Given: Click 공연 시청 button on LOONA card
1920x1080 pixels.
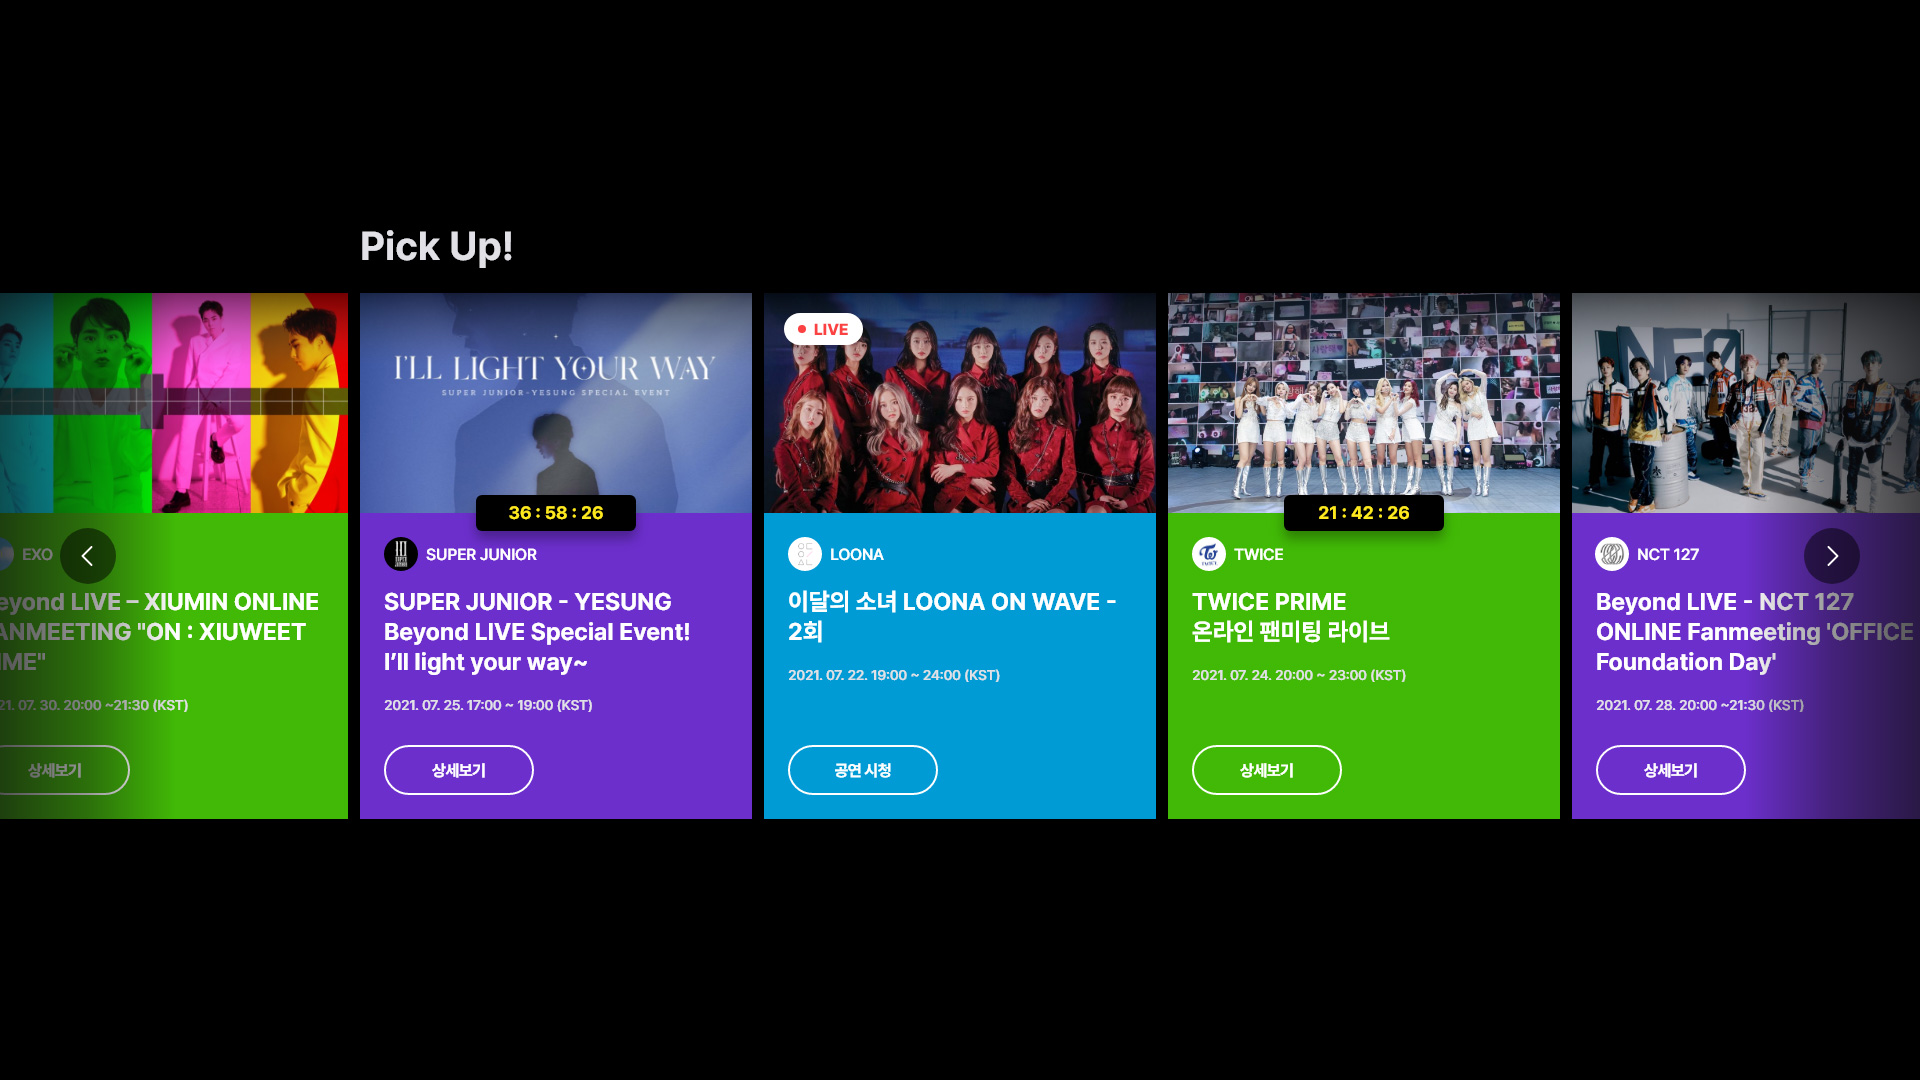Looking at the screenshot, I should tap(863, 770).
